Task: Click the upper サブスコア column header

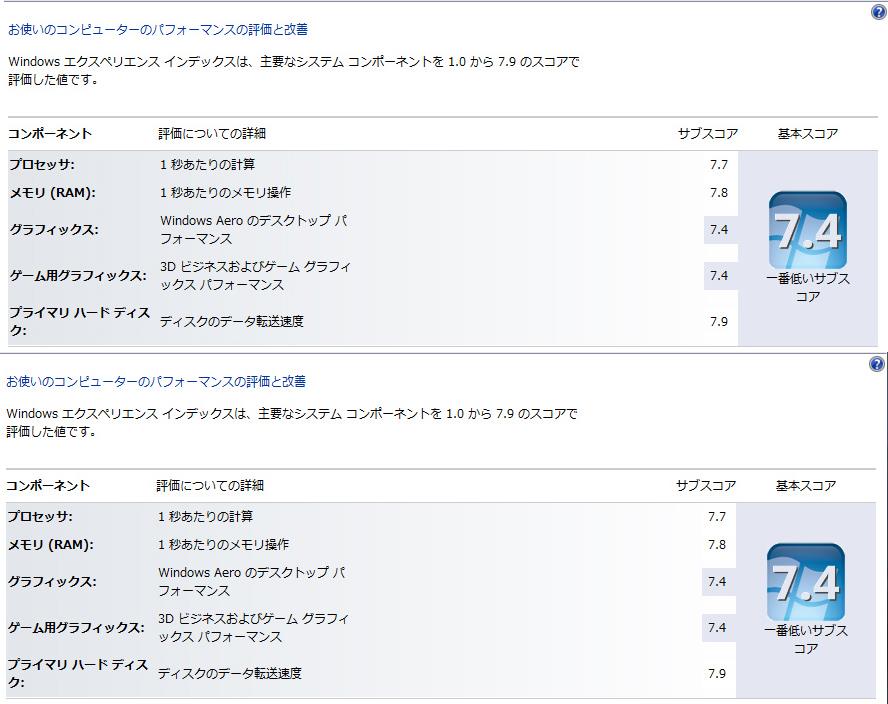Action: pos(708,134)
